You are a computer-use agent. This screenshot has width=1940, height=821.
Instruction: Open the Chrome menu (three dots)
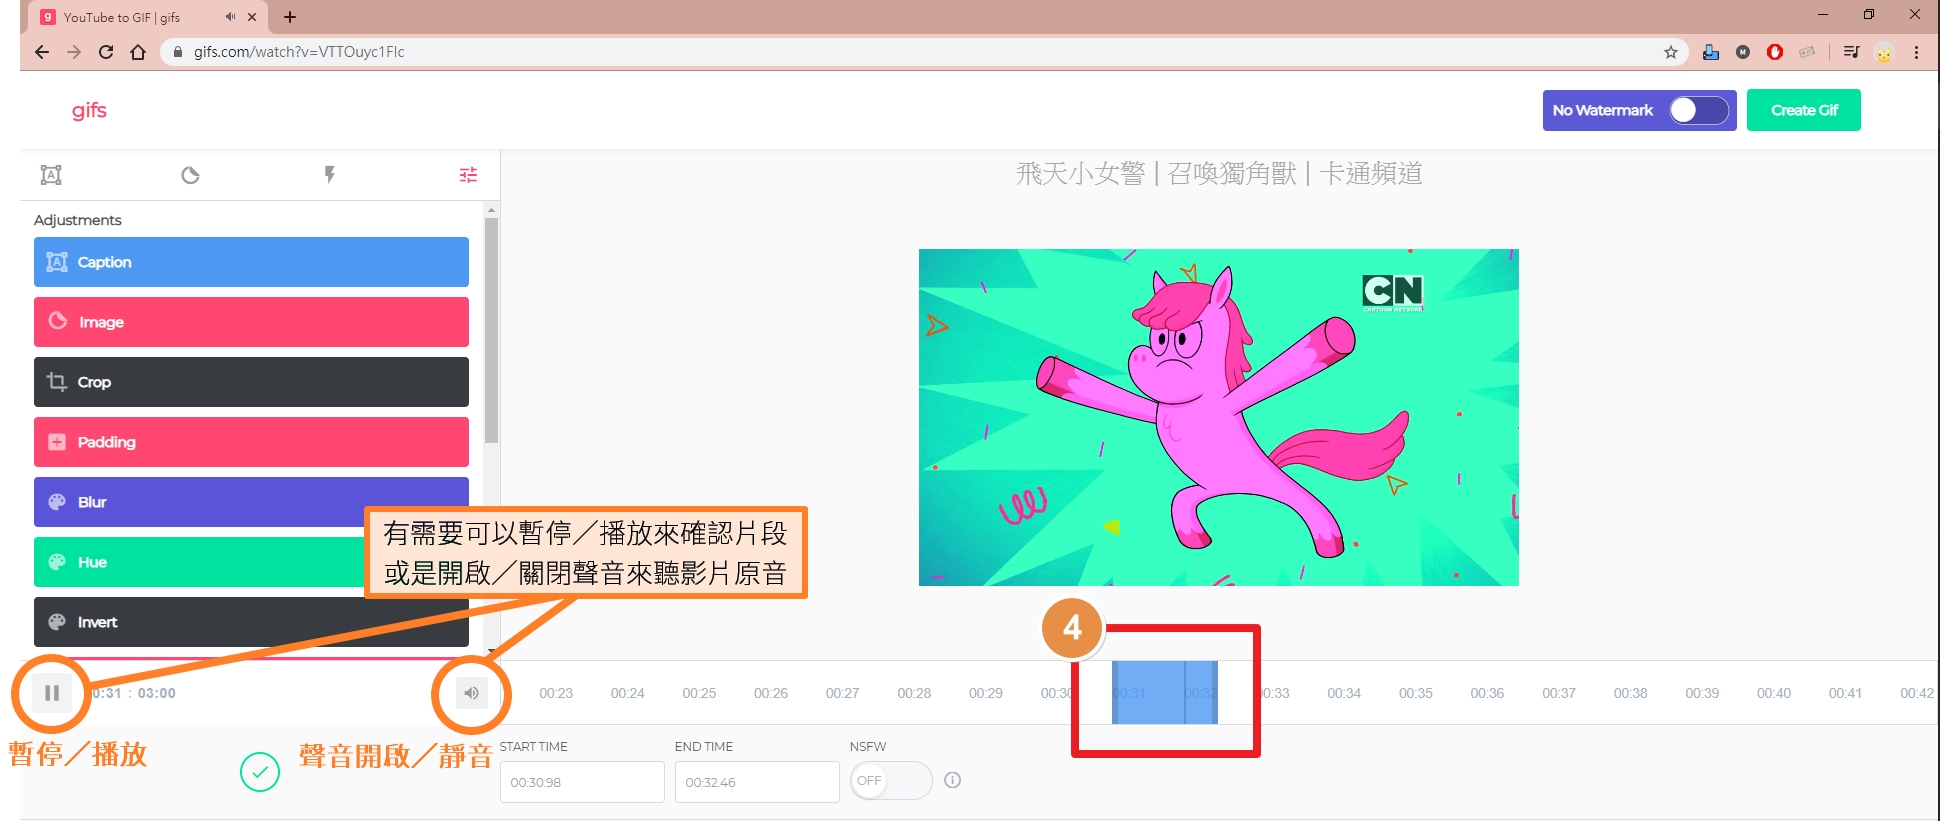[1916, 52]
